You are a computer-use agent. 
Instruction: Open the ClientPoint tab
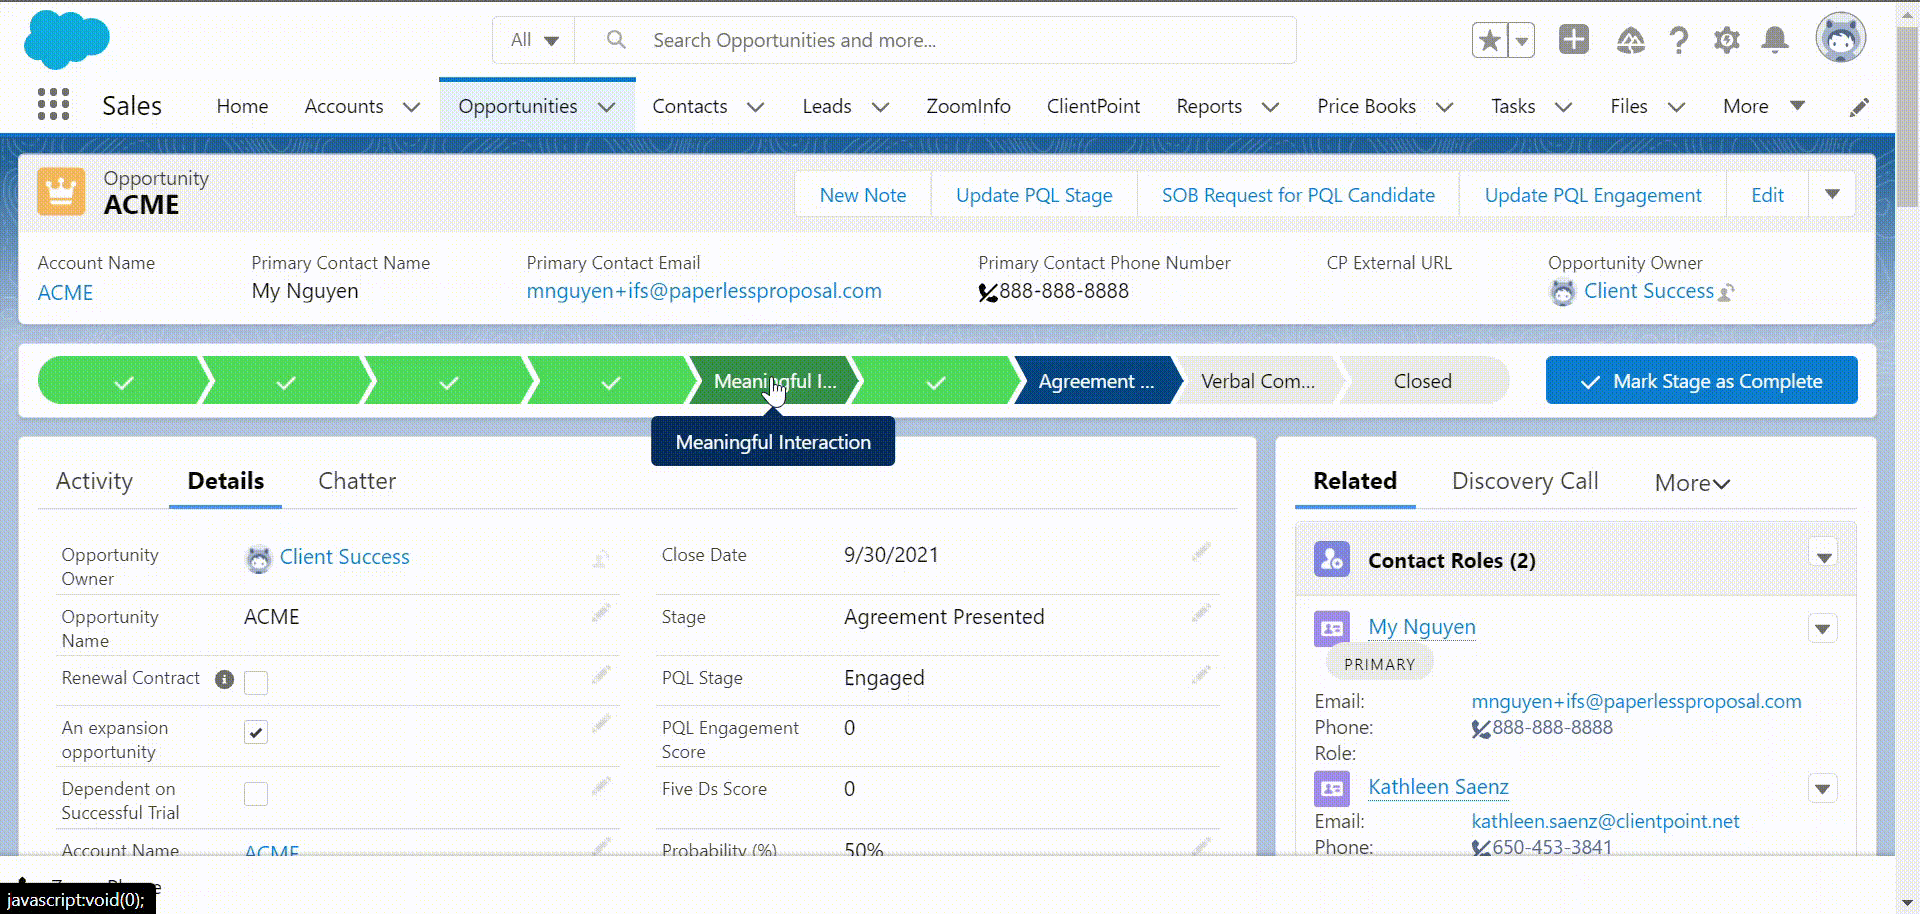(x=1093, y=106)
